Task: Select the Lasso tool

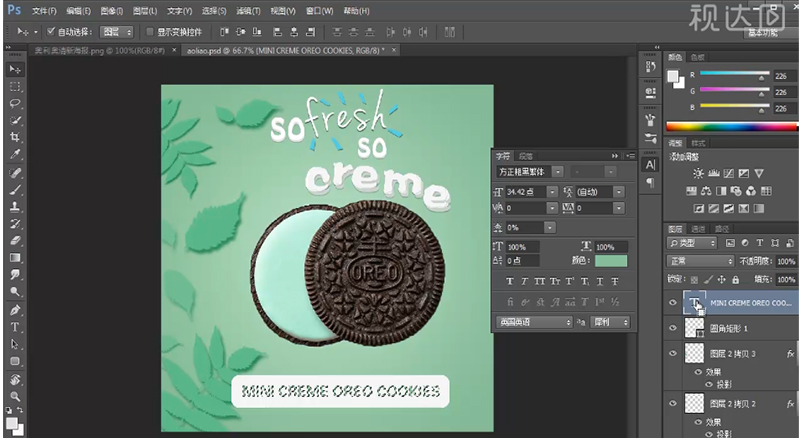Action: click(15, 104)
